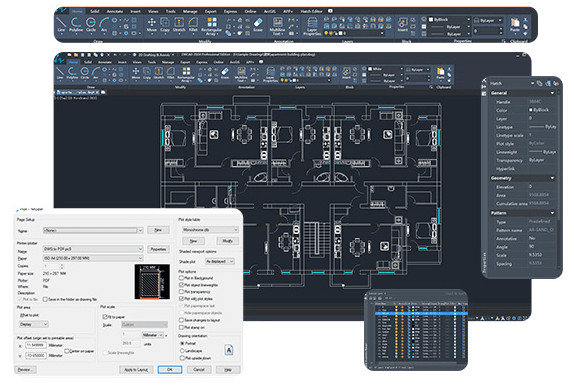The width and height of the screenshot is (574, 390).
Task: Click Rectangular Array in the main ZWCAD window
Action: 186,74
